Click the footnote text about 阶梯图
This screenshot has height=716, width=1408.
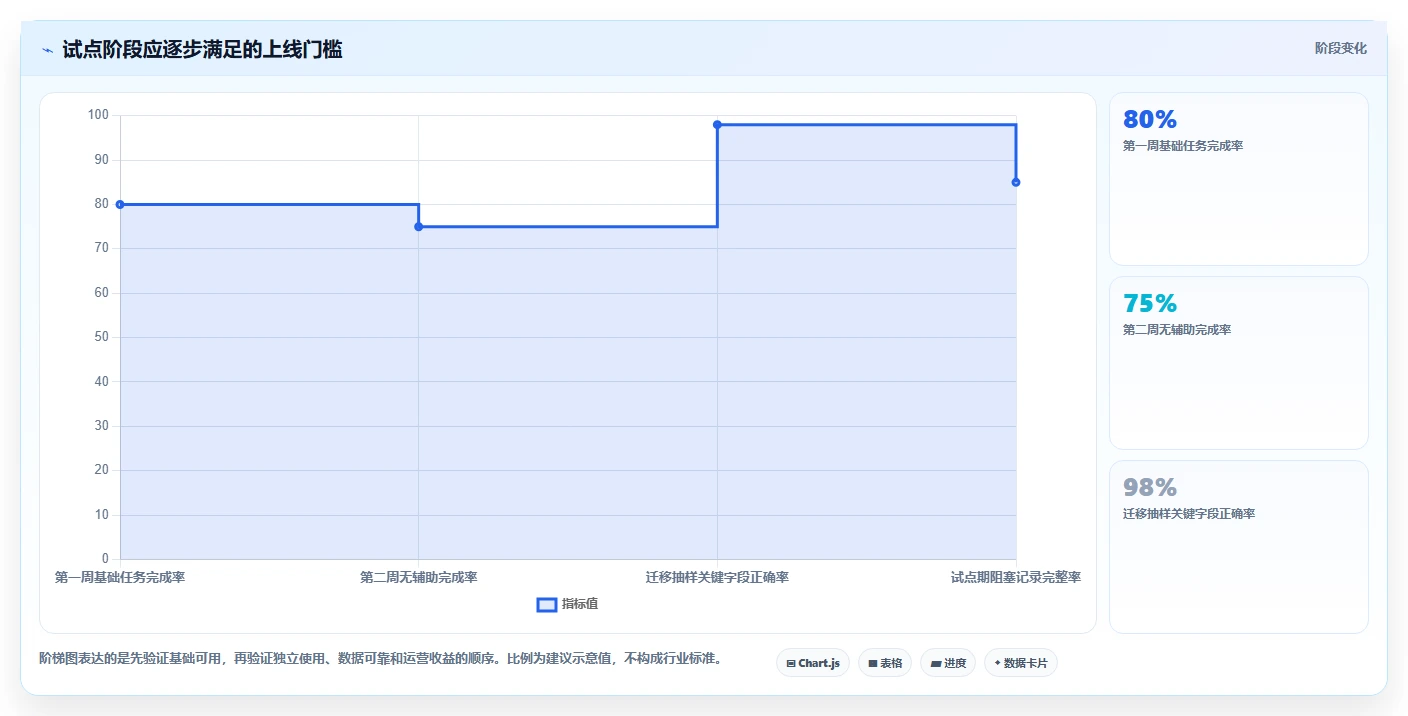[x=380, y=658]
